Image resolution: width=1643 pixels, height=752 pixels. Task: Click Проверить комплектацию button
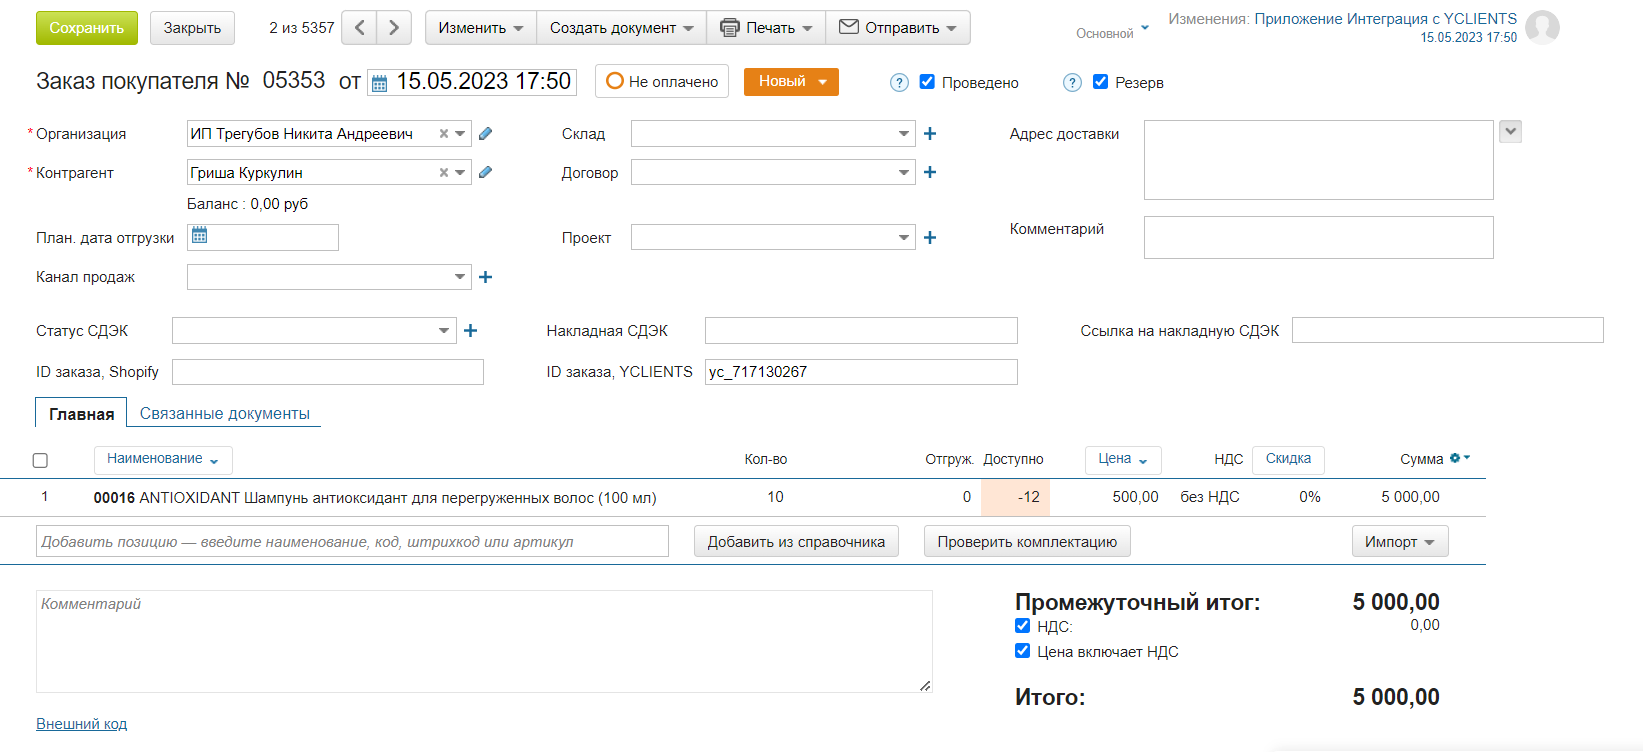pyautogui.click(x=1027, y=541)
